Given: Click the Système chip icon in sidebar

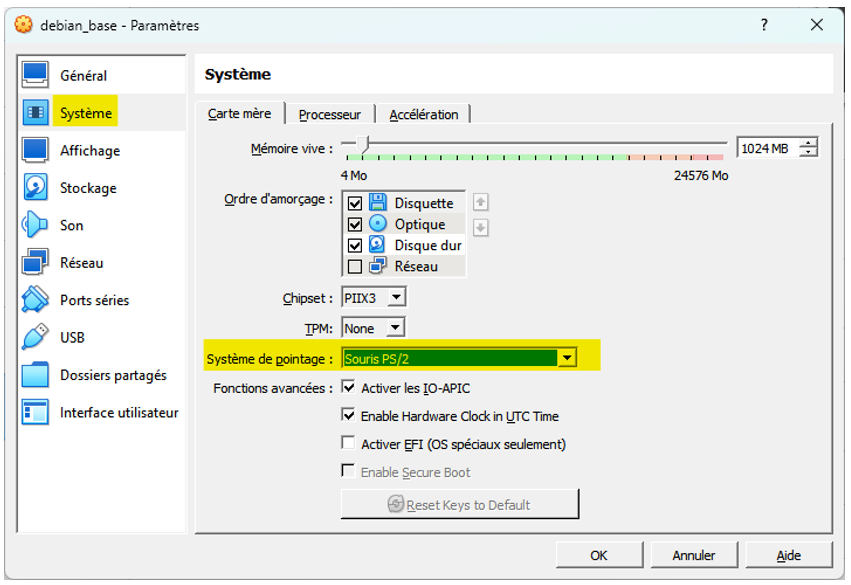Looking at the screenshot, I should click(x=35, y=112).
